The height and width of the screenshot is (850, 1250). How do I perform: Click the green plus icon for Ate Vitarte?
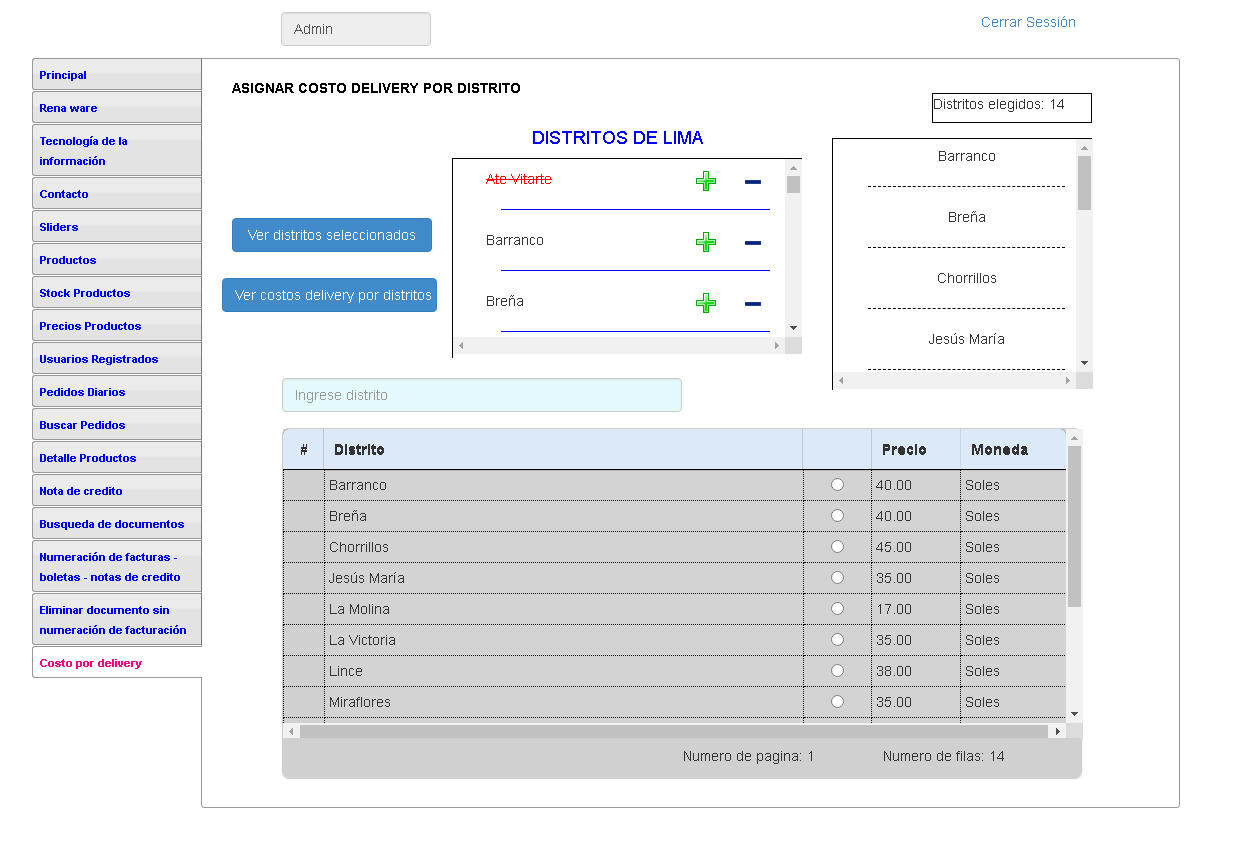tap(706, 181)
